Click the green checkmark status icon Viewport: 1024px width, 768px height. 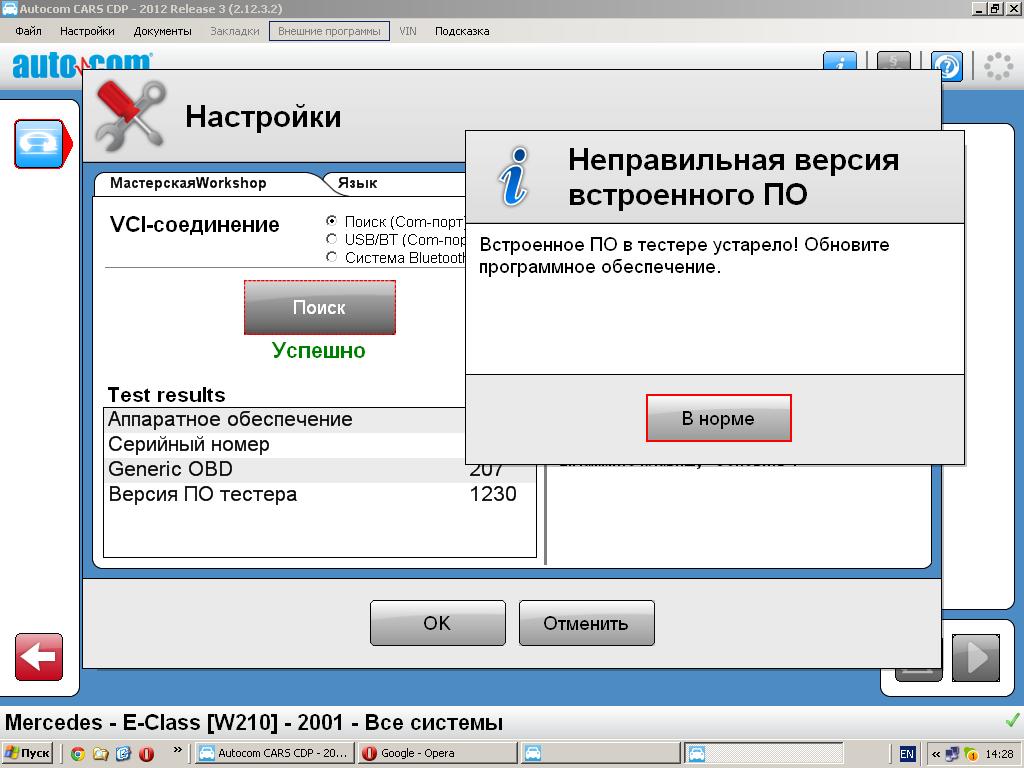coord(1012,721)
